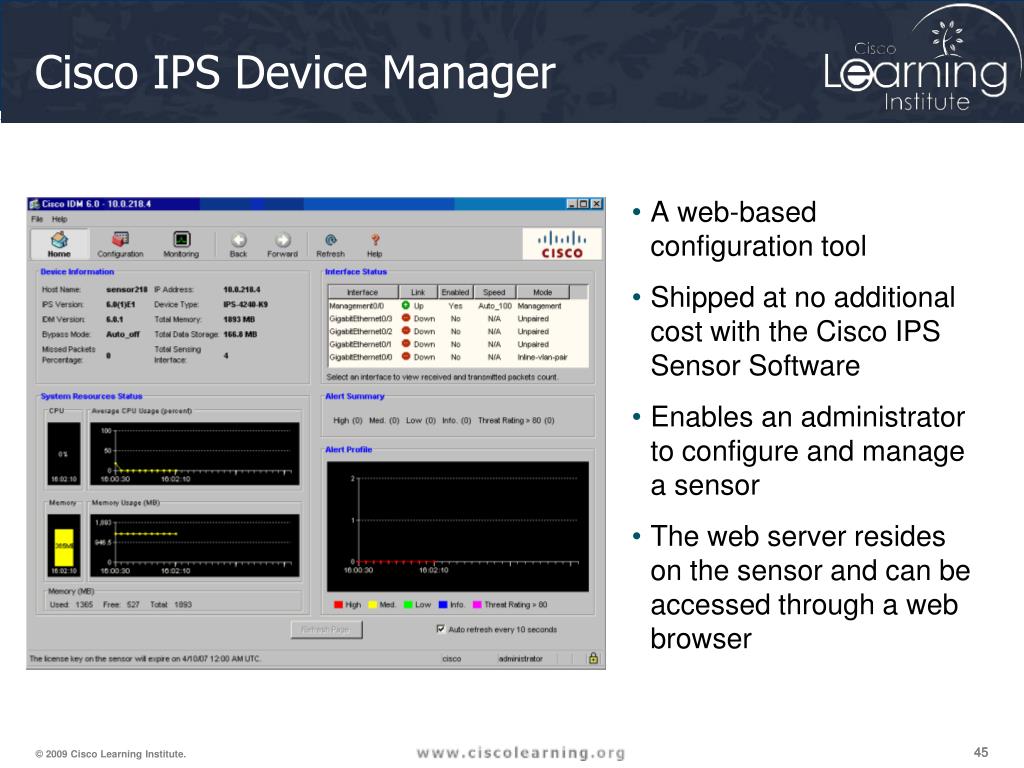Select the Monitoring toolbar icon
This screenshot has height=768, width=1024.
tap(181, 244)
